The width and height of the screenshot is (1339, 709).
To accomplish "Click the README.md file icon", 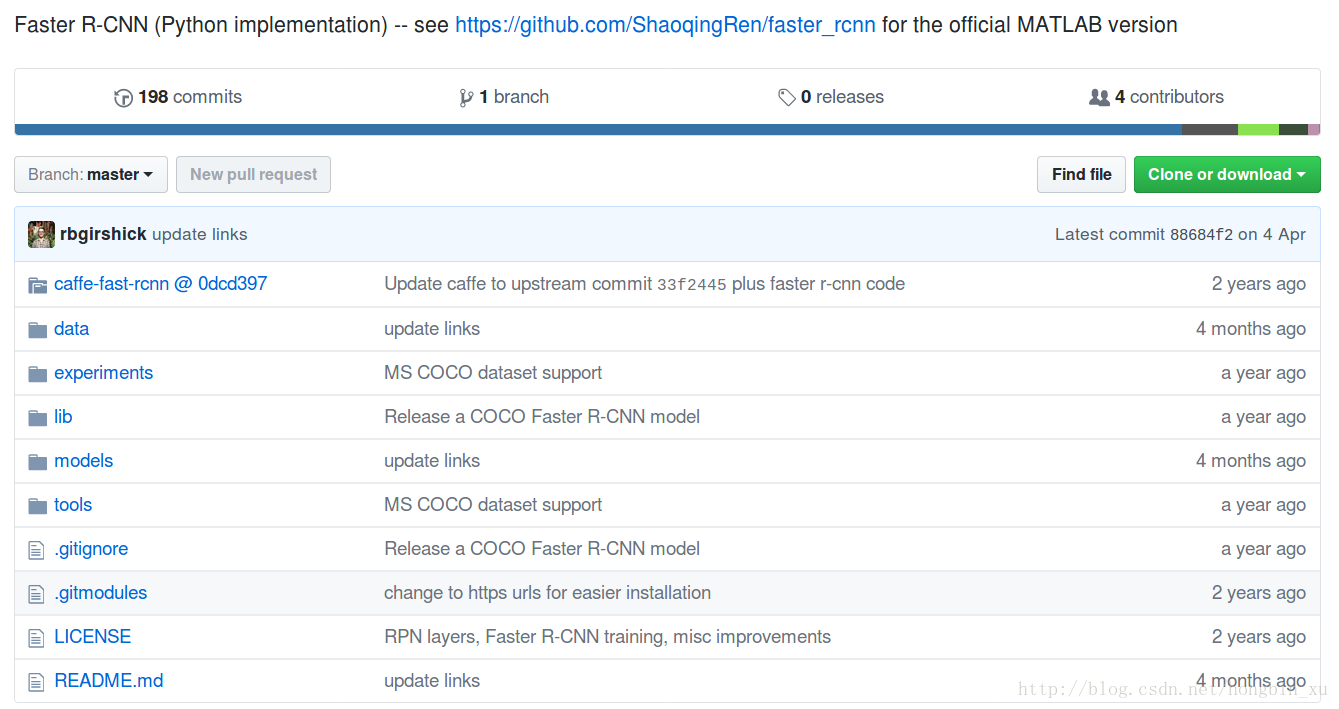I will (37, 681).
